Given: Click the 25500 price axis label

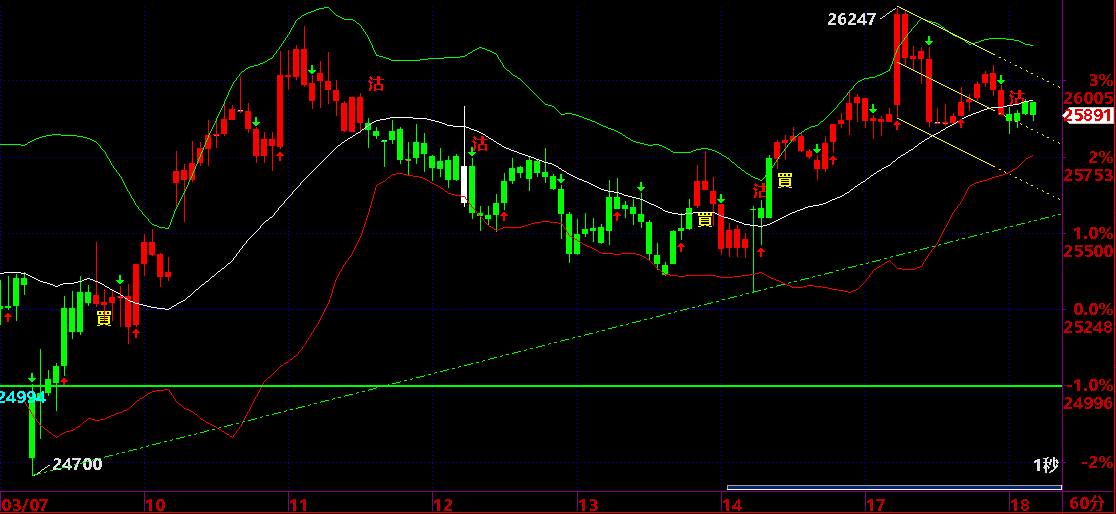Looking at the screenshot, I should [x=1088, y=251].
